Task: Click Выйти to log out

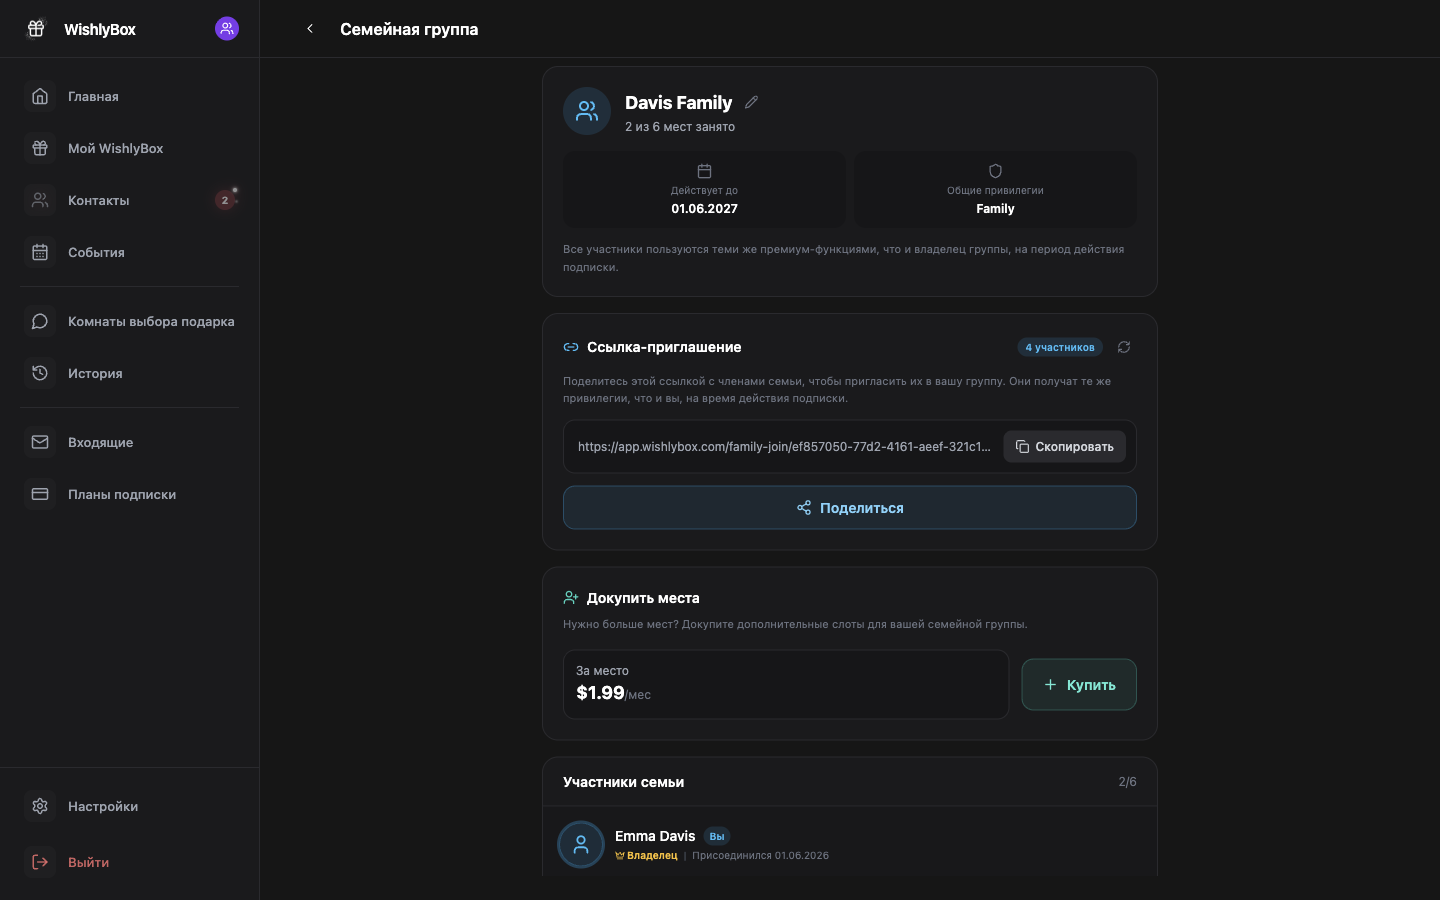Action: click(x=130, y=862)
